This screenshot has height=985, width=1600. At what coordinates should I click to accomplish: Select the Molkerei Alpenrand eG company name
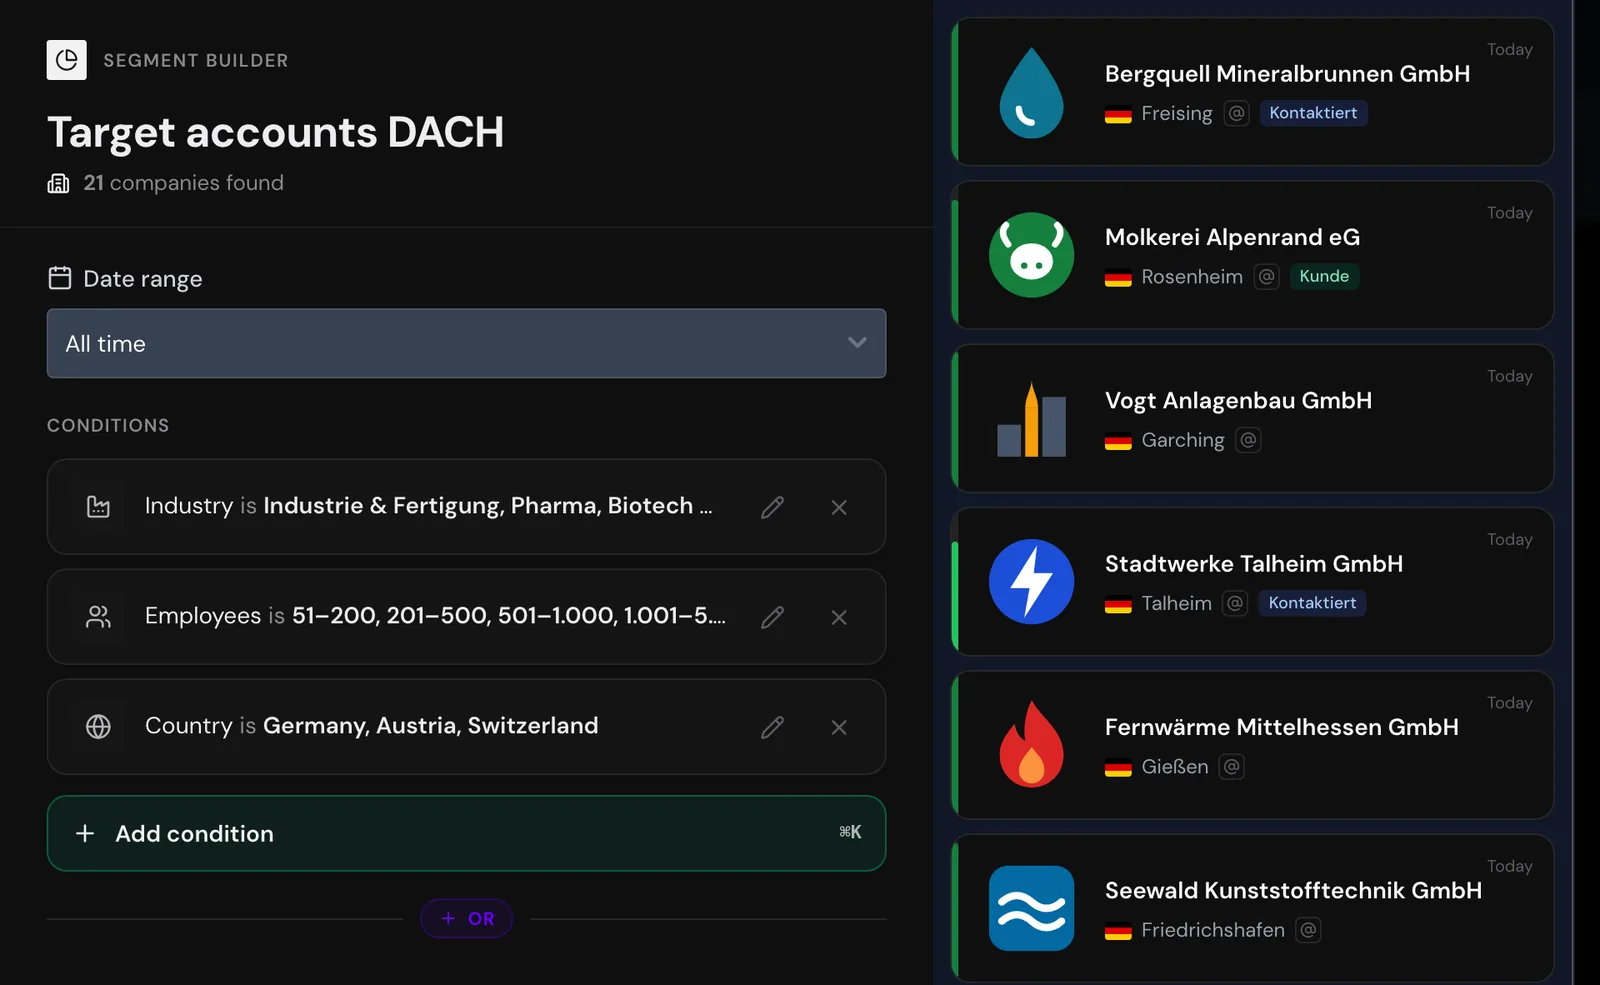(x=1232, y=237)
